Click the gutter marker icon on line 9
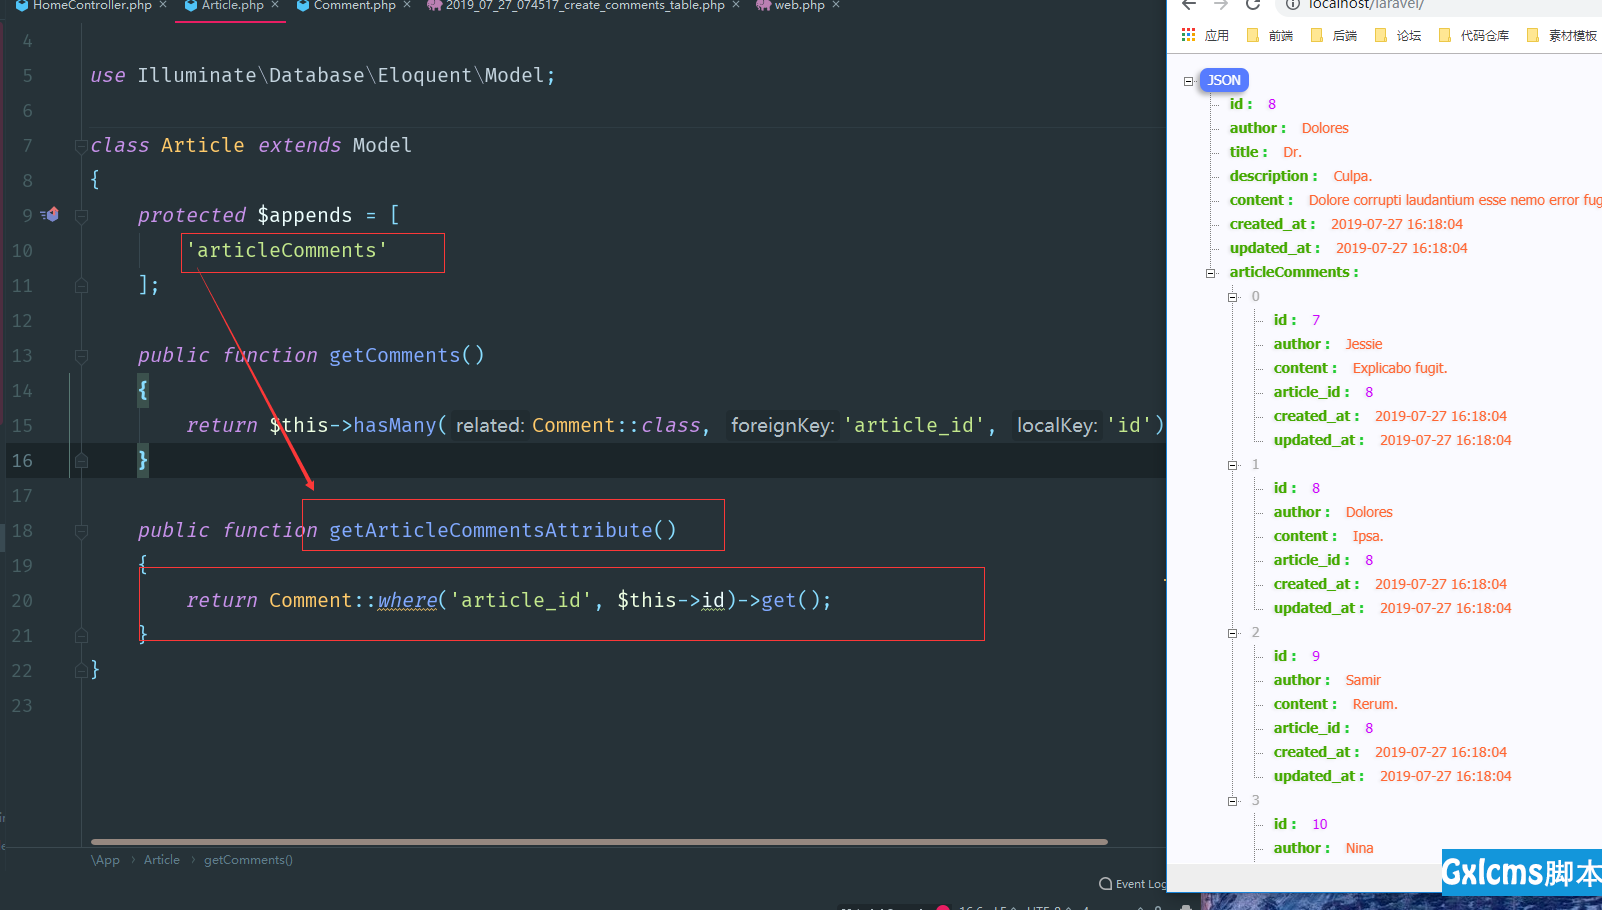The height and width of the screenshot is (910, 1602). [x=50, y=215]
